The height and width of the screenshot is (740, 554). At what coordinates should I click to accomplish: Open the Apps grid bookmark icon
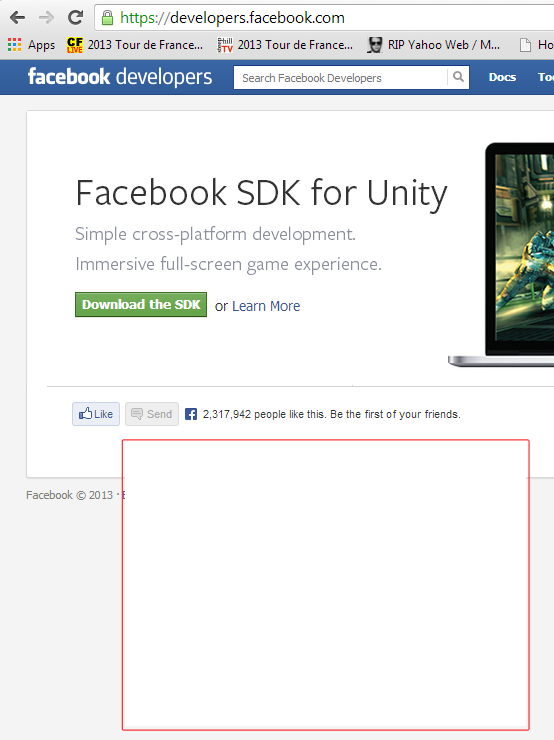pyautogui.click(x=15, y=45)
